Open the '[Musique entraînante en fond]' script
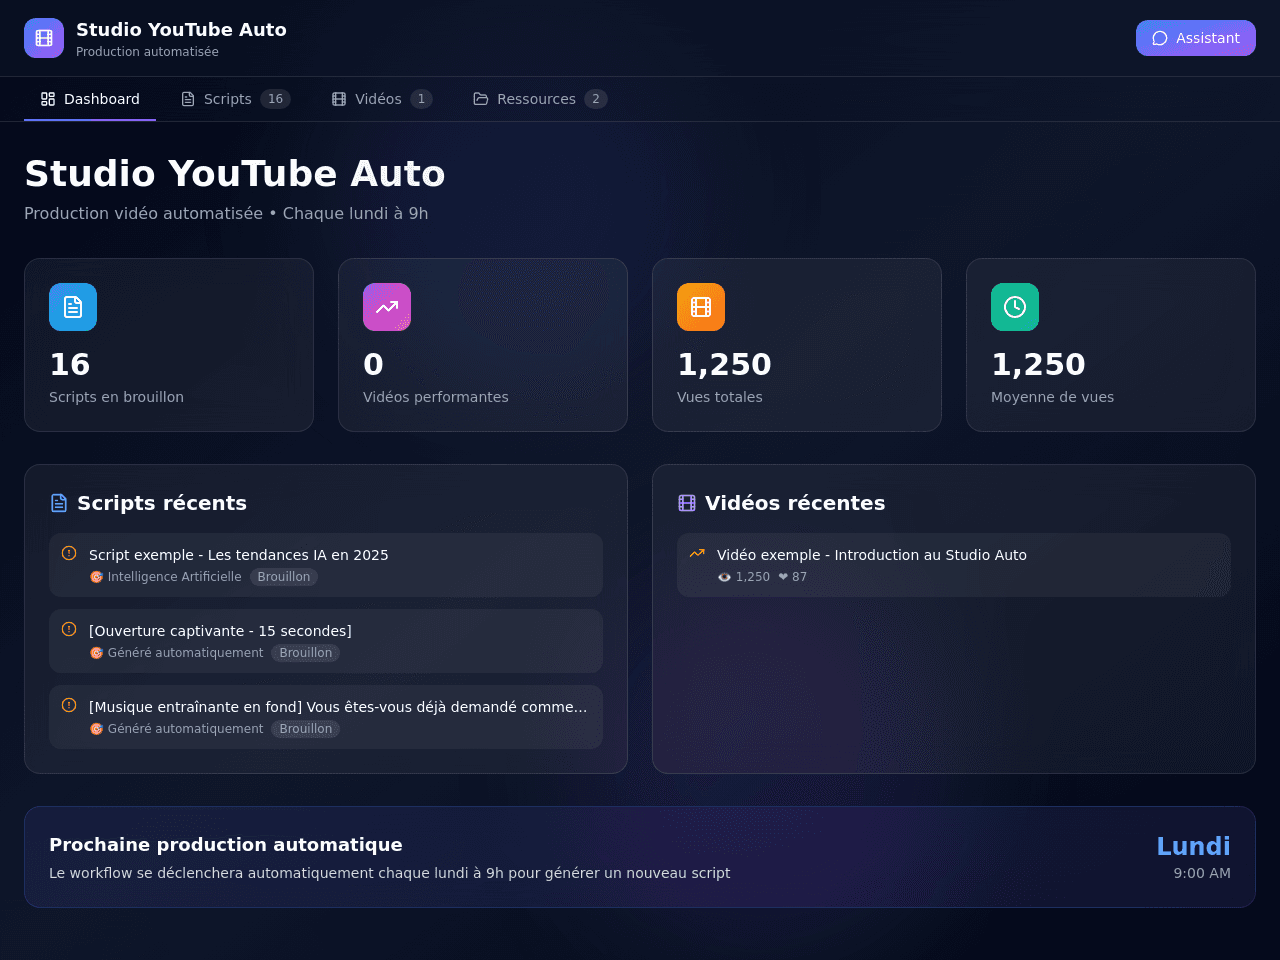The width and height of the screenshot is (1280, 960). click(x=326, y=717)
